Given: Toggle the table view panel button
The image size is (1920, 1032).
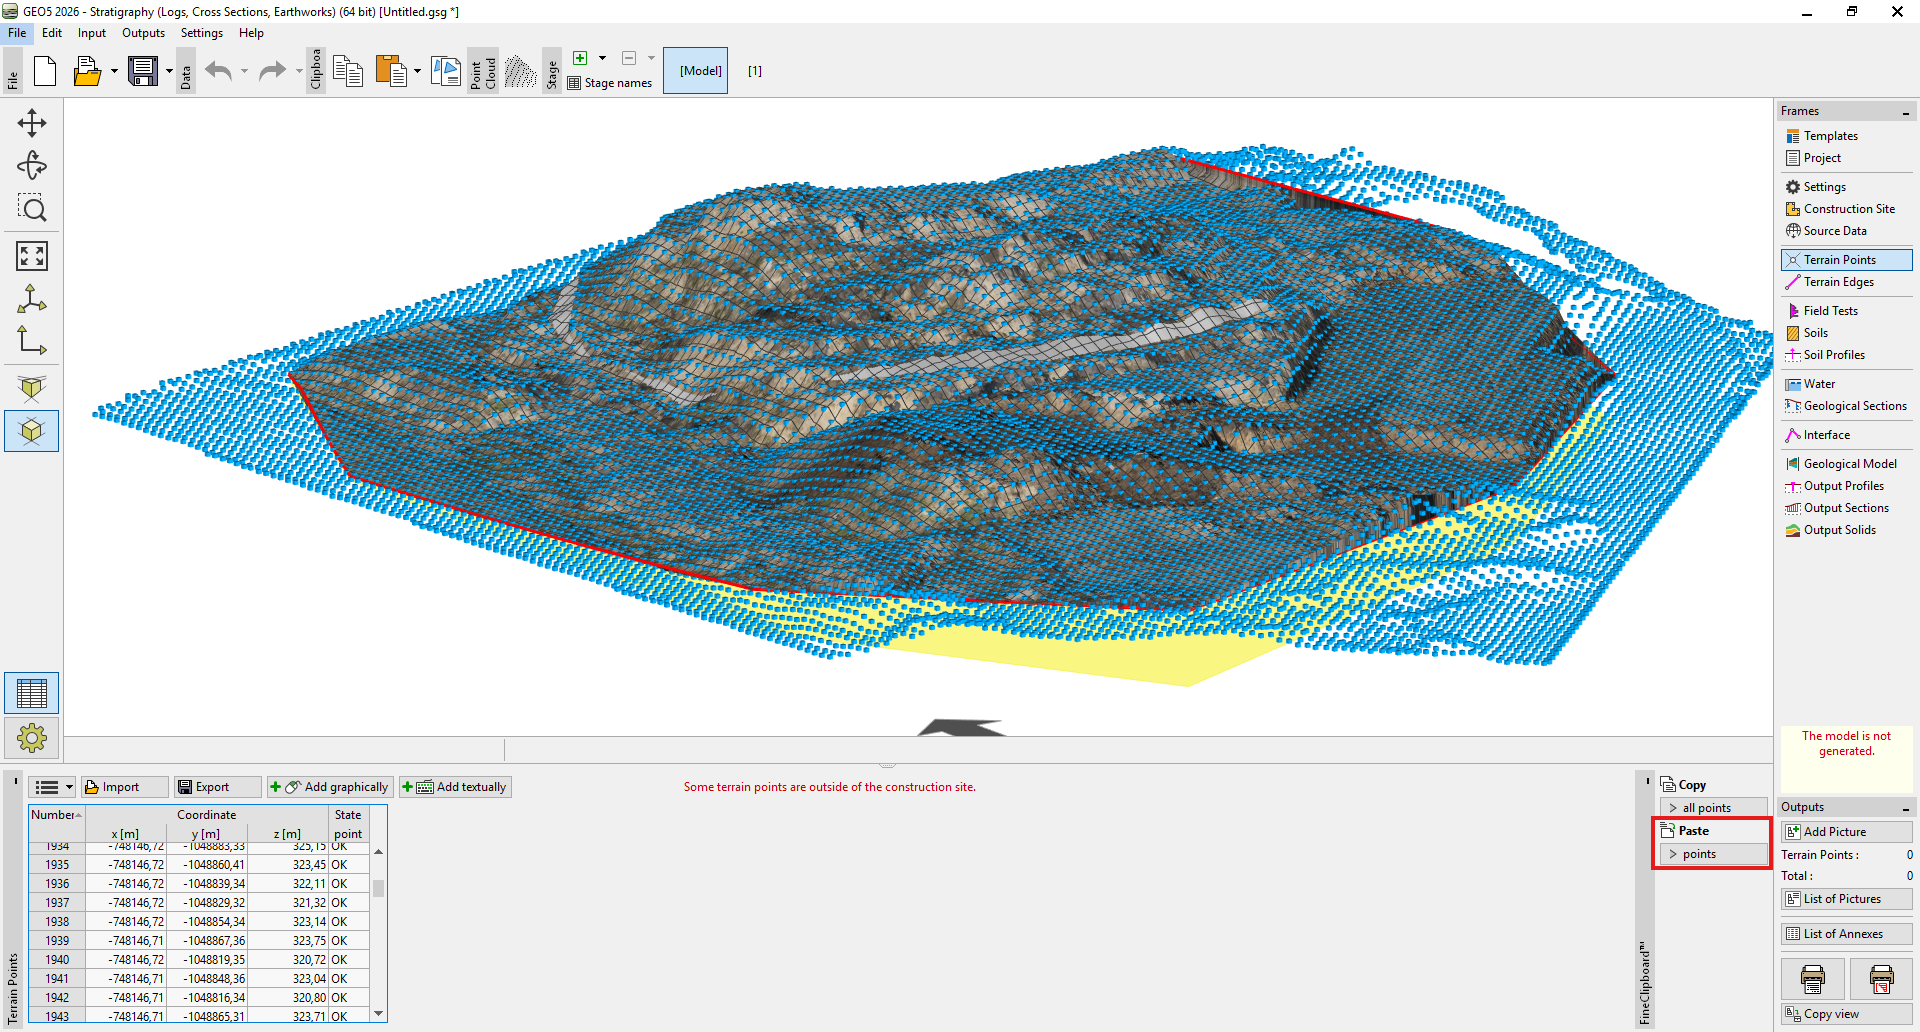Looking at the screenshot, I should [32, 693].
